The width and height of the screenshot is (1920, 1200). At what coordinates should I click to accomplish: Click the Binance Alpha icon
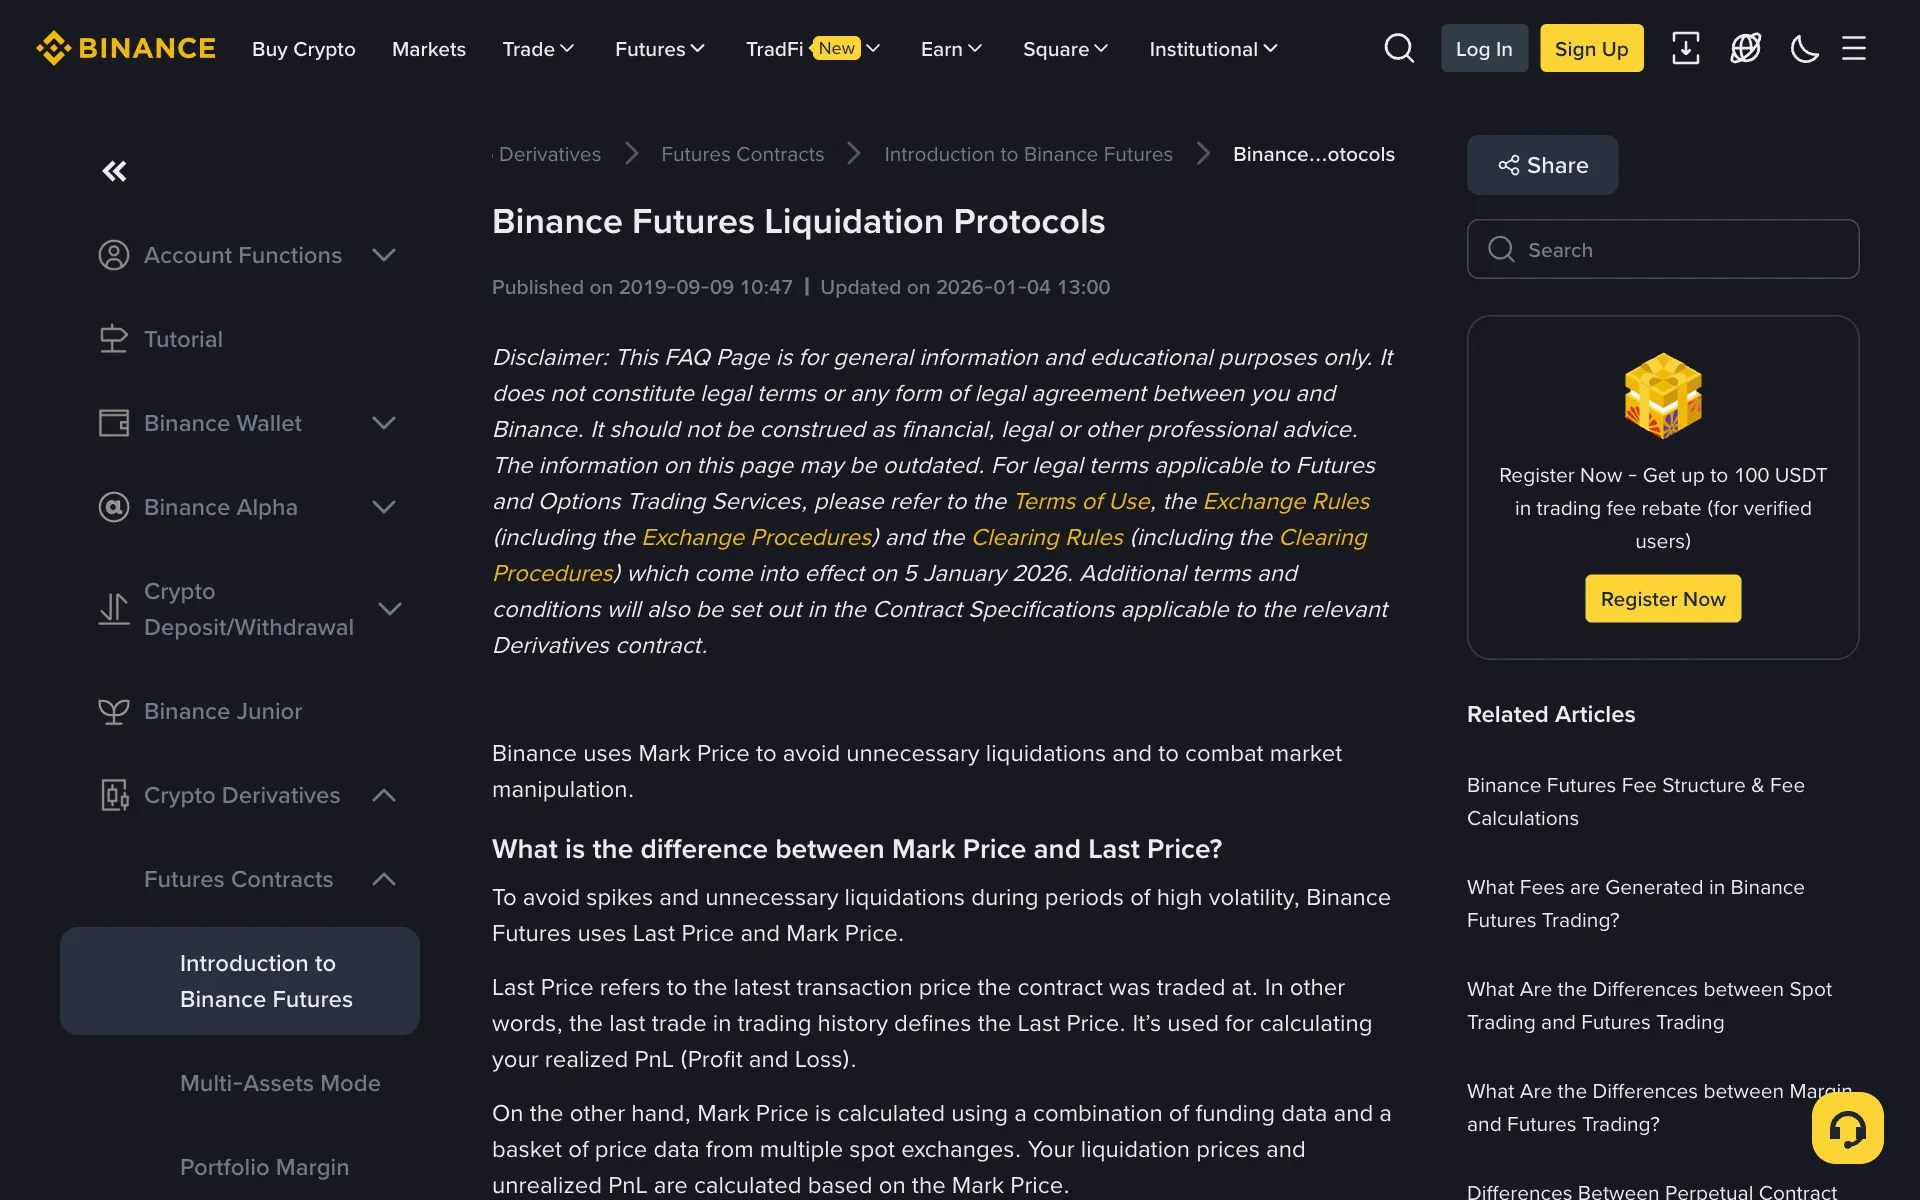pyautogui.click(x=114, y=507)
